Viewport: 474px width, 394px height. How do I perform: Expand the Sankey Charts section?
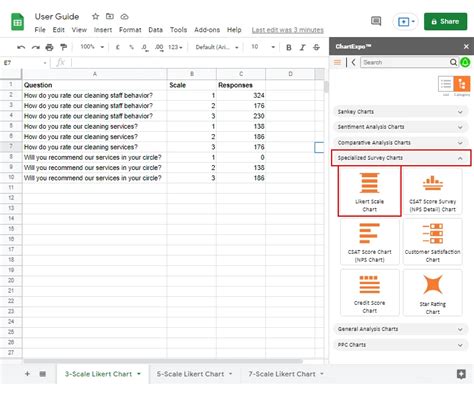point(400,112)
